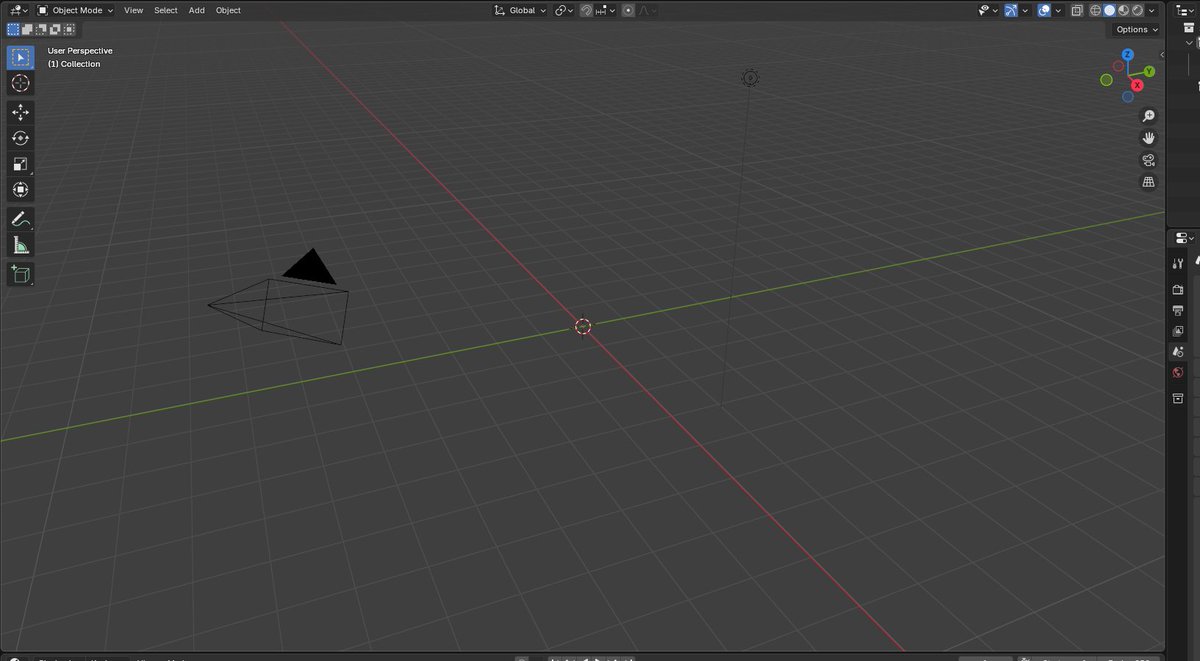Click the blue Z axis gizmo ball
Screen dimensions: 1200x661
pyautogui.click(x=1127, y=55)
